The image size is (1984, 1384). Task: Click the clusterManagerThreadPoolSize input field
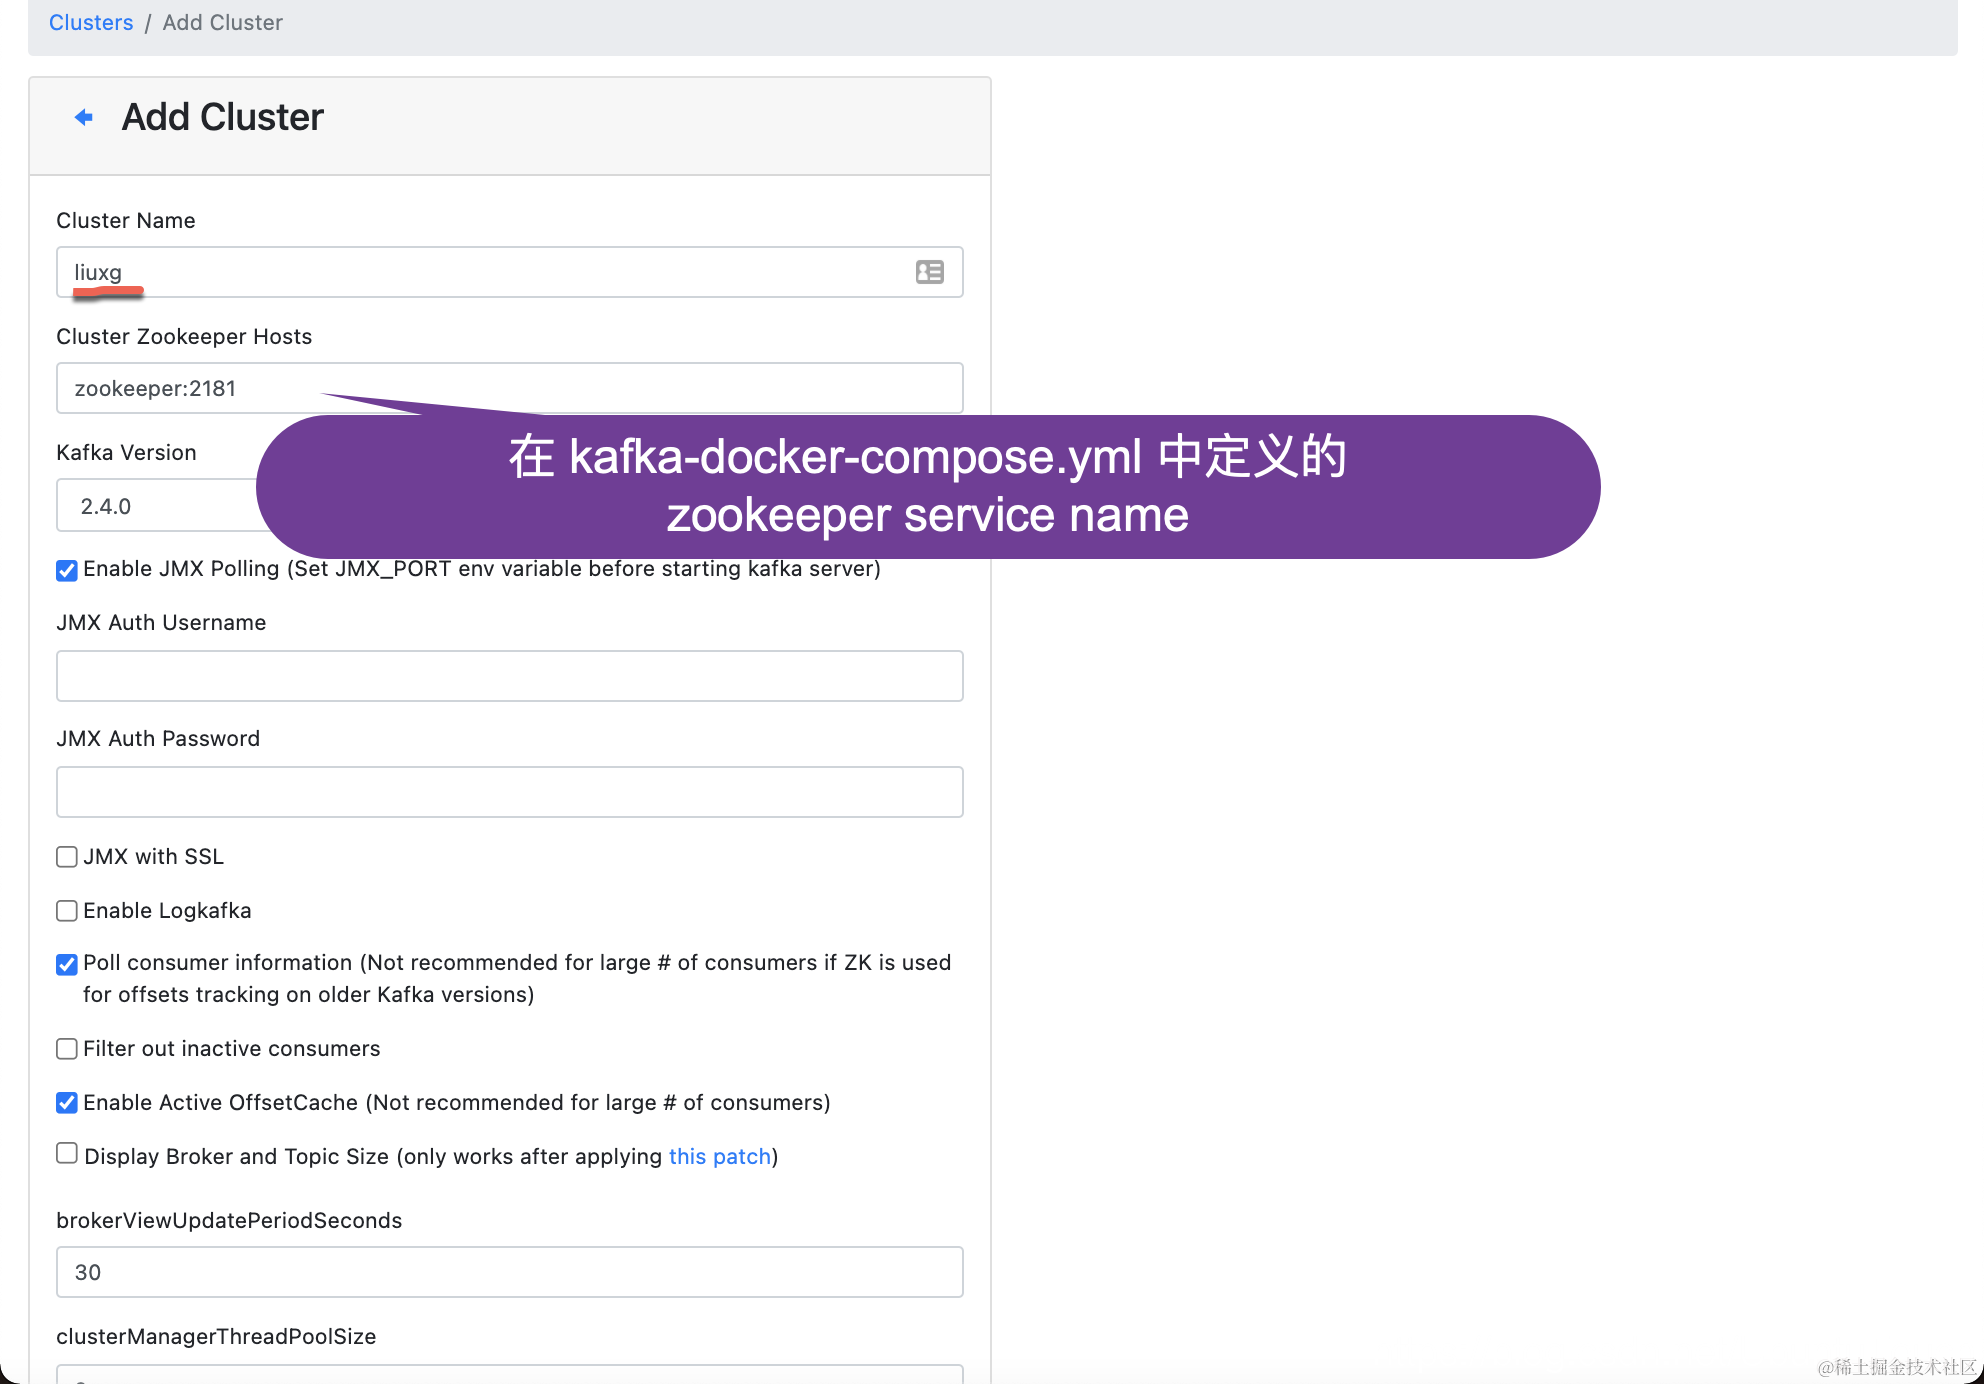509,1374
